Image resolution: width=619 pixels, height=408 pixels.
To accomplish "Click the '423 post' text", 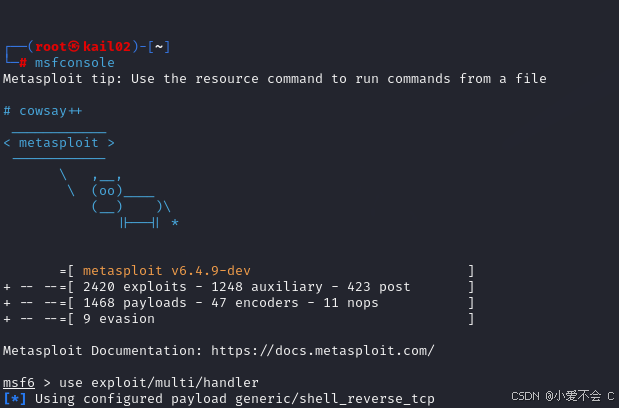I will coord(379,287).
